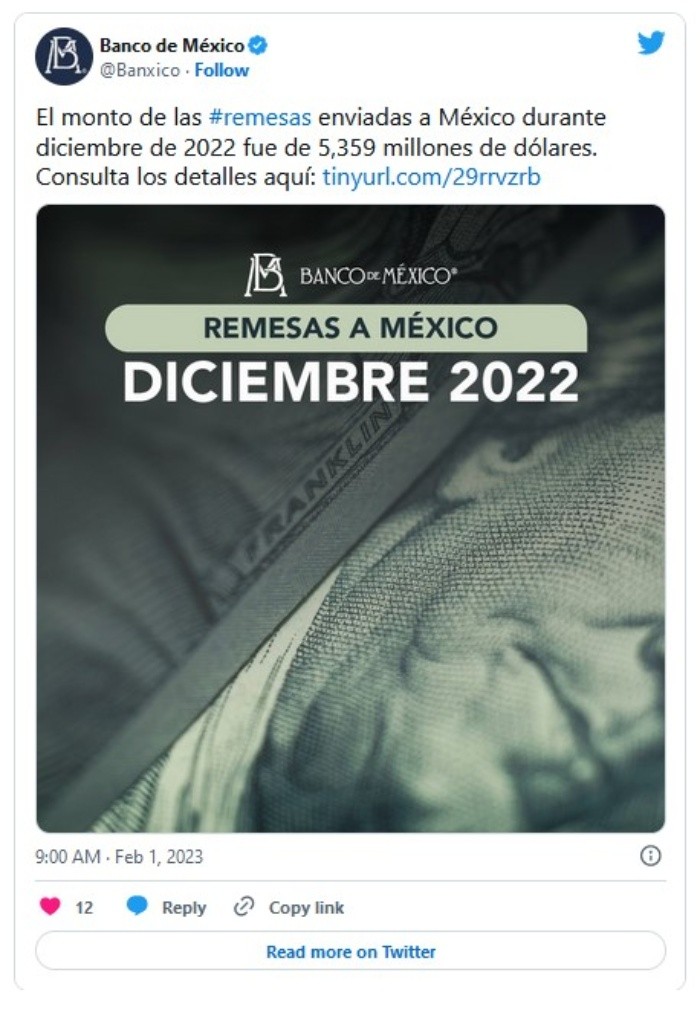Open the tweet info circle icon
Image resolution: width=700 pixels, height=1013 pixels.
pyautogui.click(x=650, y=856)
